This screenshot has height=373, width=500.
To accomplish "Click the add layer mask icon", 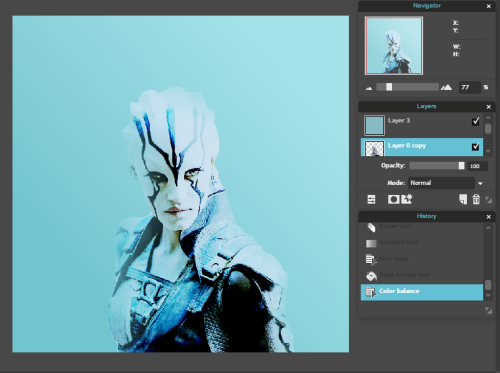I will 394,200.
